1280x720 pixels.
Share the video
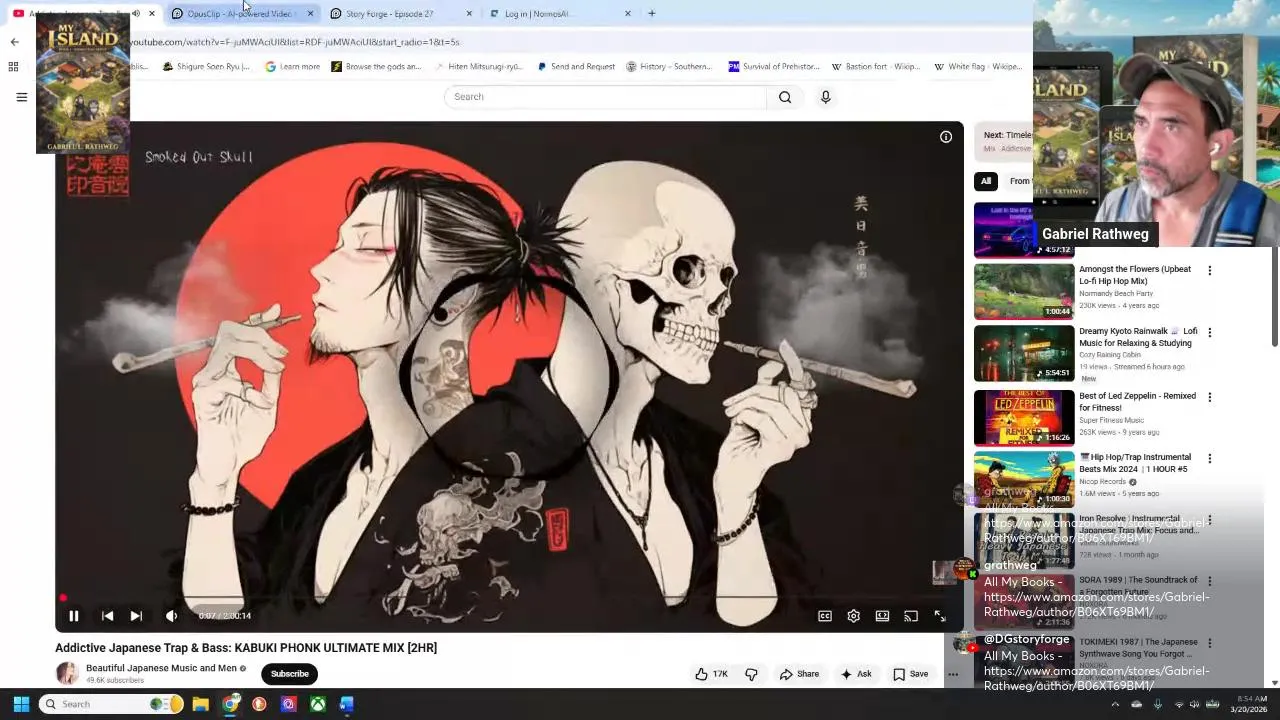pos(799,674)
